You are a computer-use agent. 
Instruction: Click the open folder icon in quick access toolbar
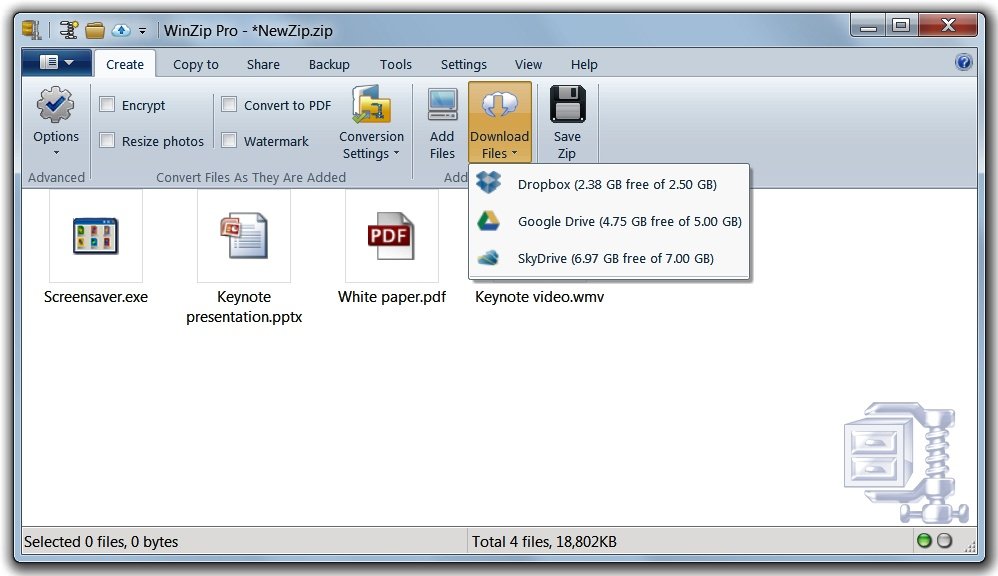pyautogui.click(x=95, y=30)
